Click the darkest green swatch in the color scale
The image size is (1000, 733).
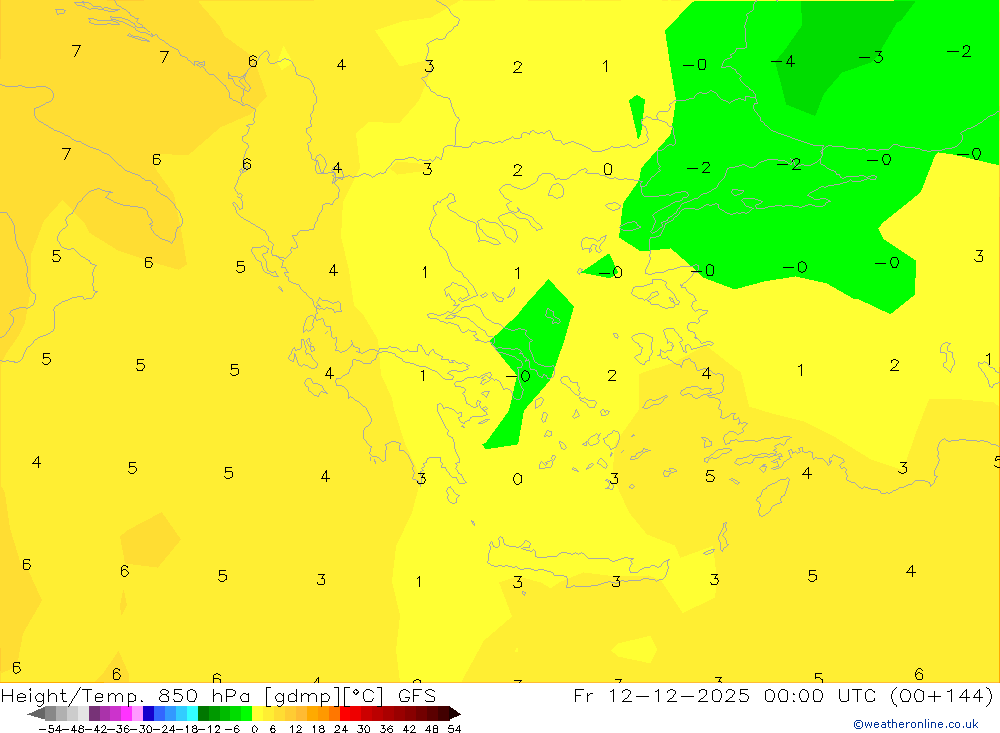coord(203,714)
